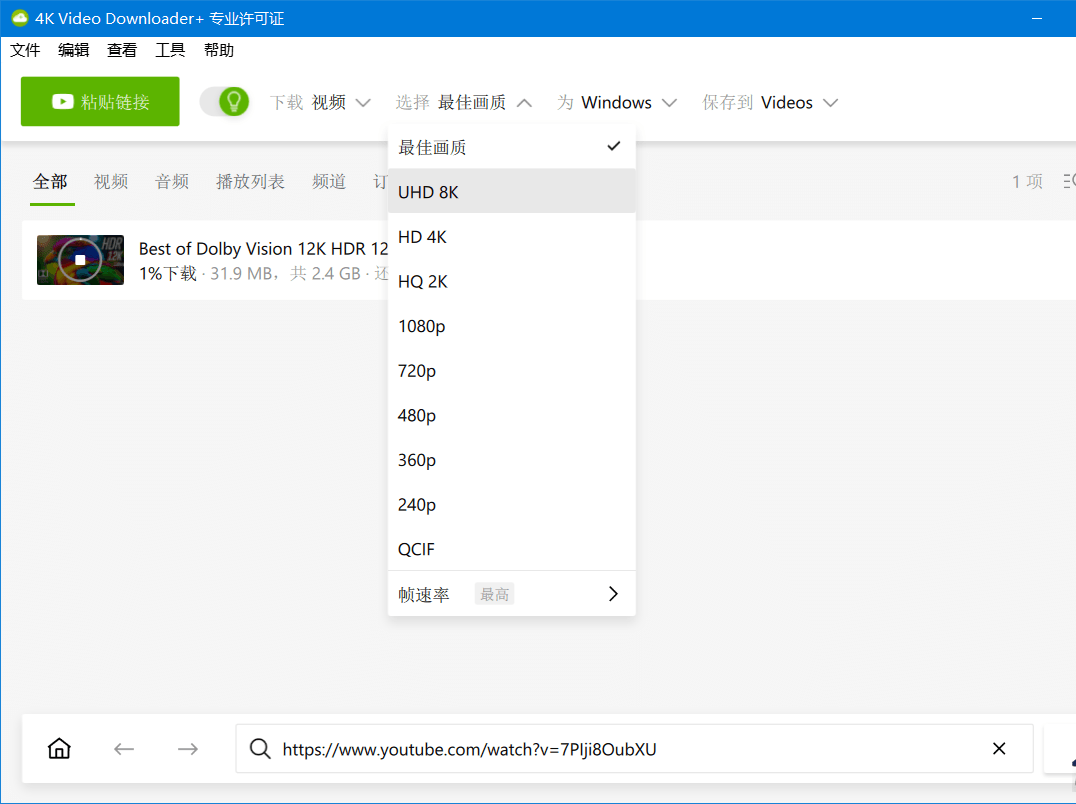The image size is (1076, 804).
Task: Select 240p quality option
Action: [x=512, y=504]
